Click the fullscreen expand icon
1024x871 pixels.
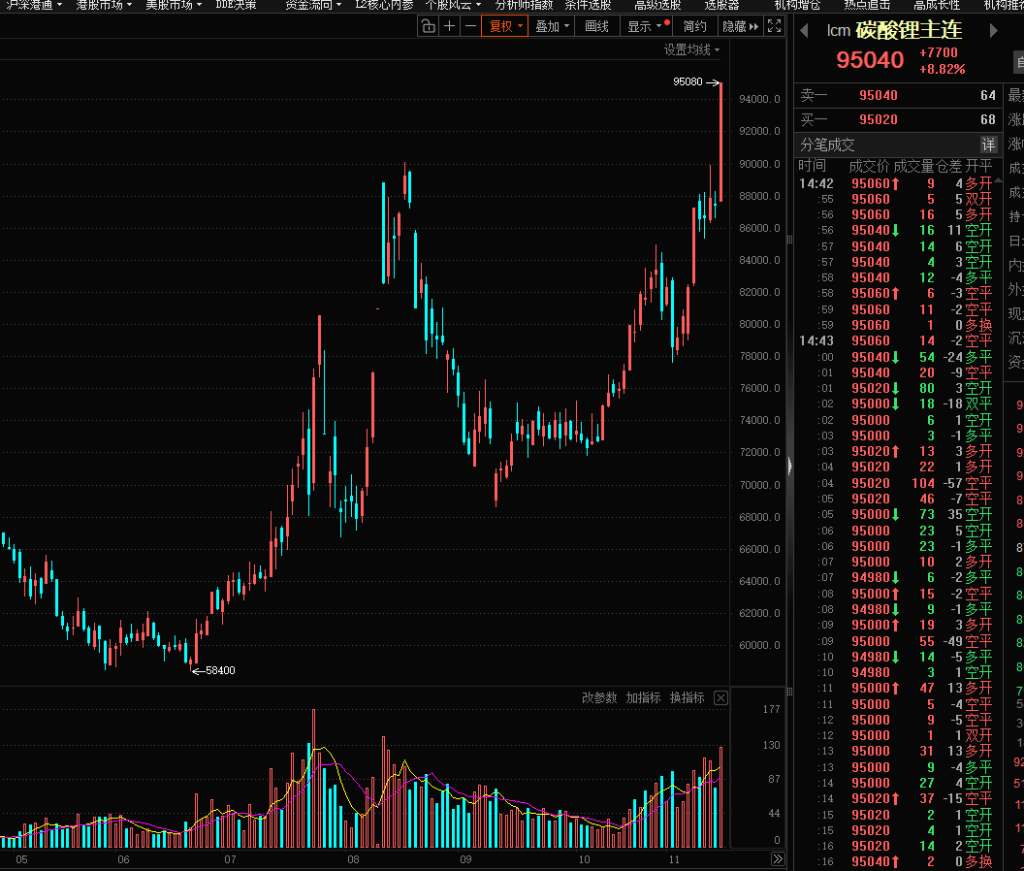(x=774, y=27)
